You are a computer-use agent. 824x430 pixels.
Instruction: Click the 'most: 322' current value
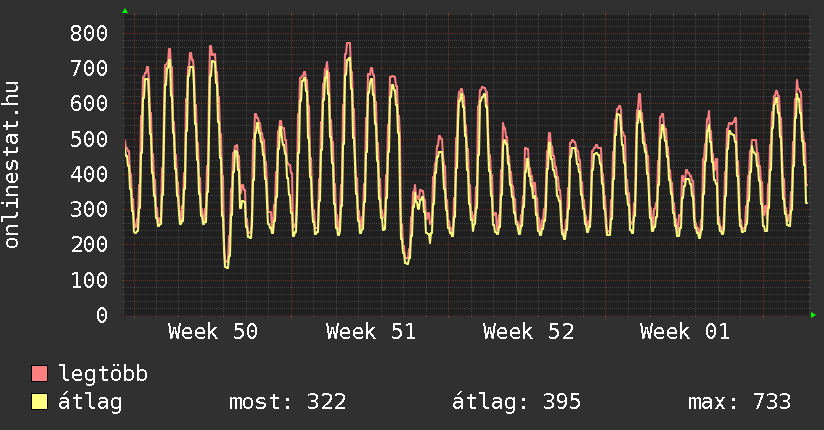288,402
